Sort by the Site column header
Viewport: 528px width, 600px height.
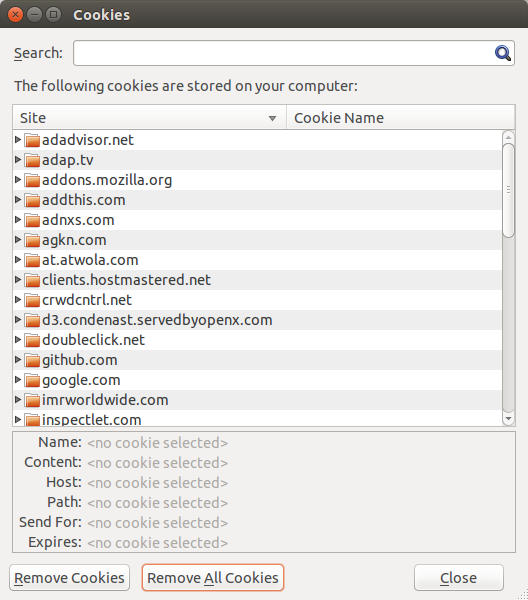pyautogui.click(x=150, y=117)
